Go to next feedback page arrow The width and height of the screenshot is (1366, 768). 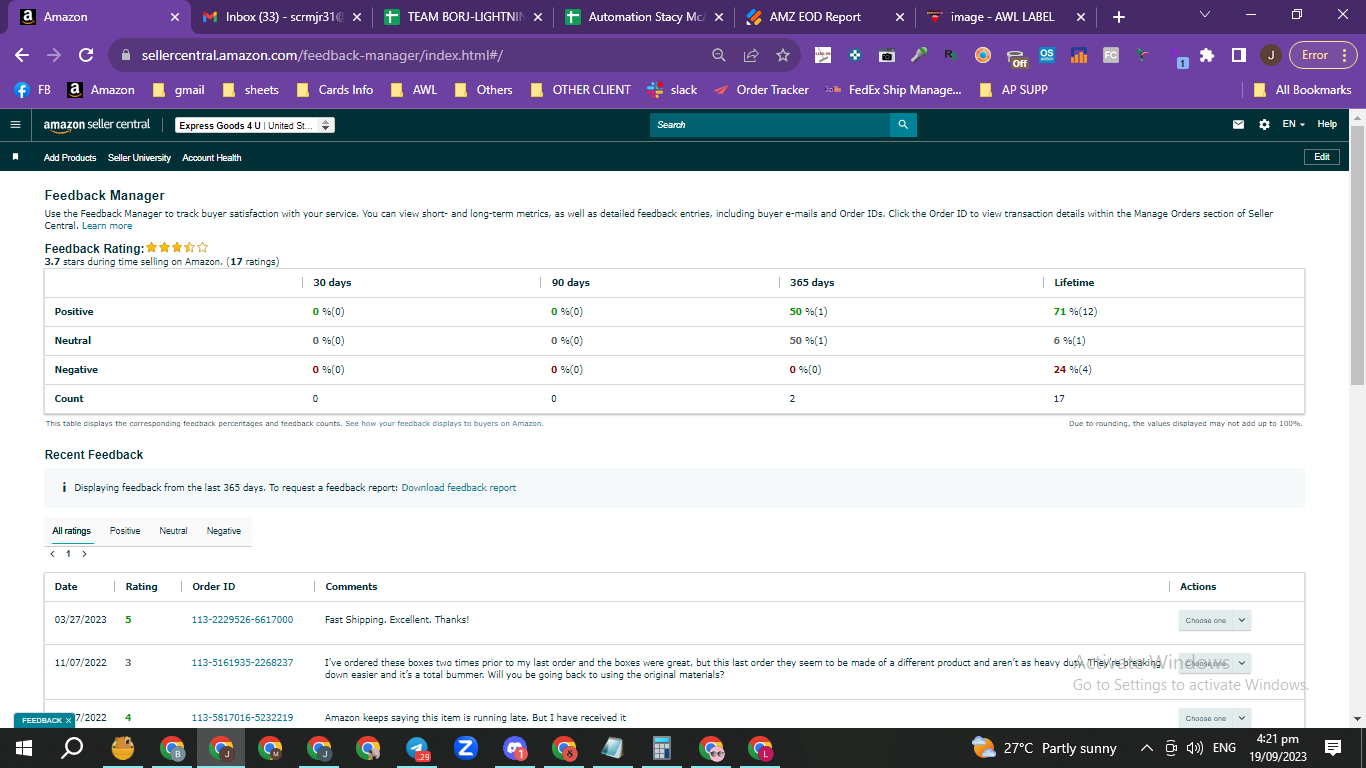click(84, 554)
